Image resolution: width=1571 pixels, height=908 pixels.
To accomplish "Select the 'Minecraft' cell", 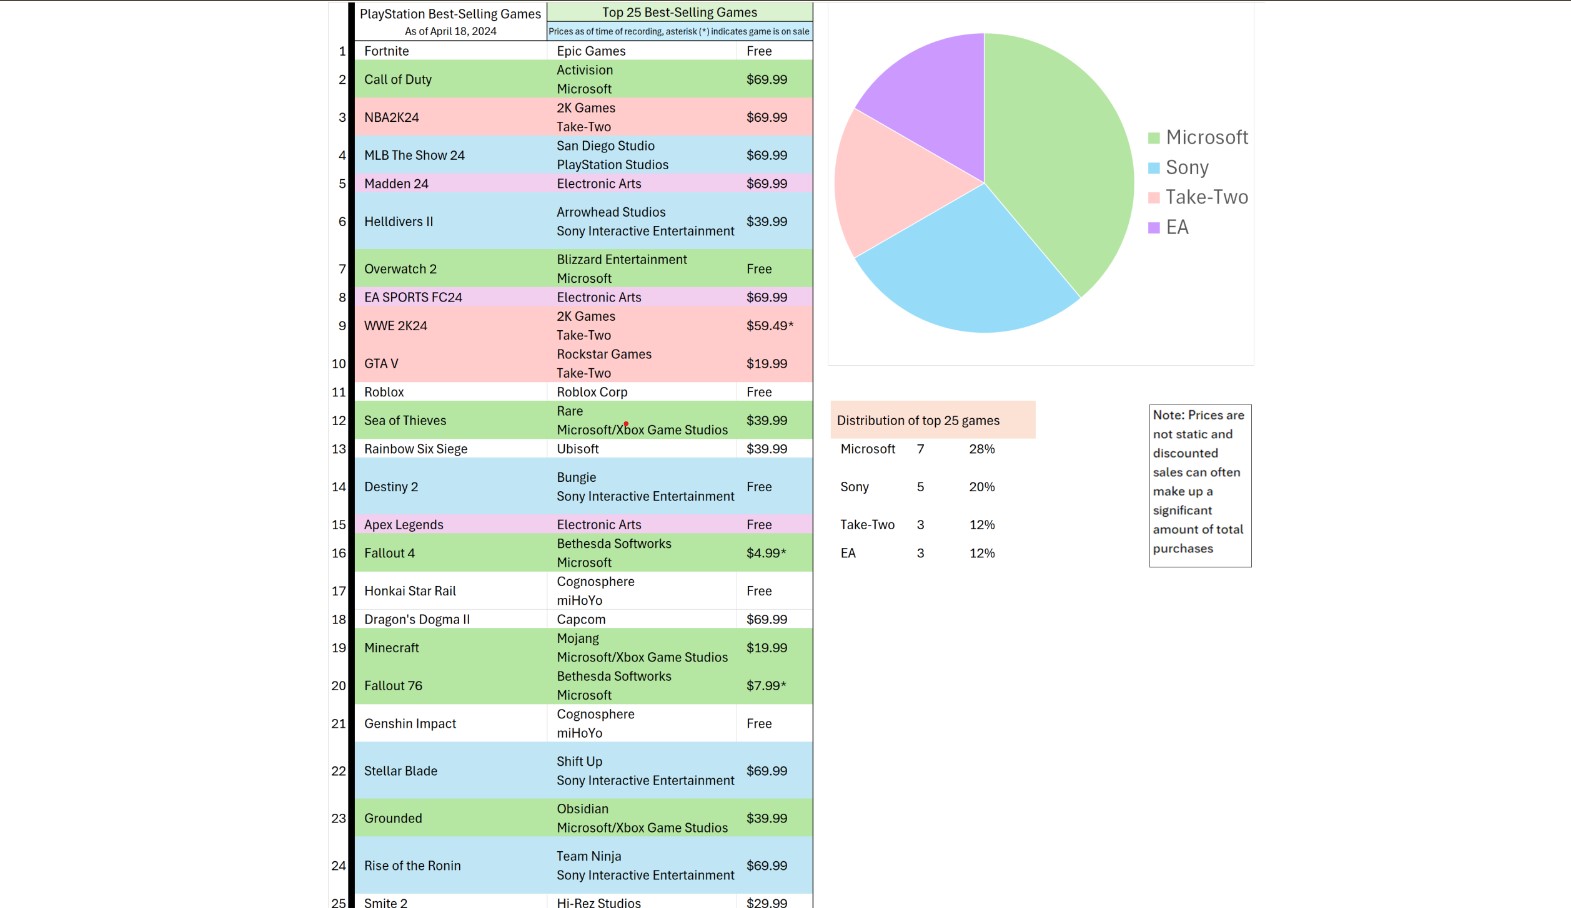I will [450, 648].
